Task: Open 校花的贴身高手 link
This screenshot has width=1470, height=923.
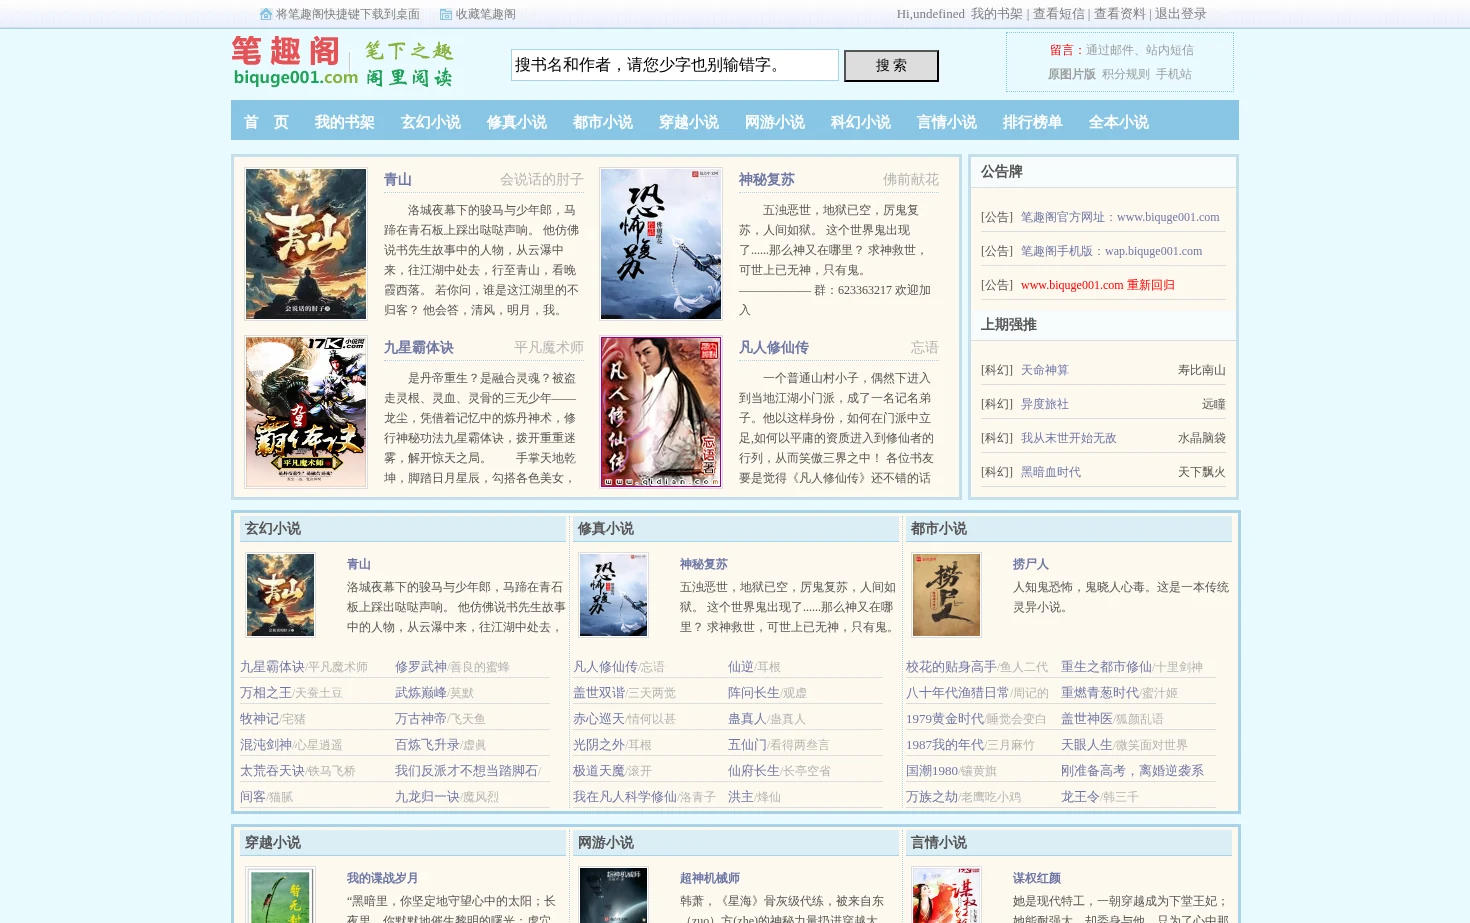Action: point(951,667)
